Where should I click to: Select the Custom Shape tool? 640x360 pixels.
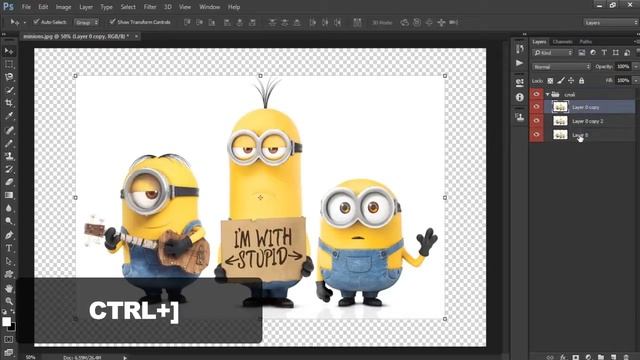[9, 274]
